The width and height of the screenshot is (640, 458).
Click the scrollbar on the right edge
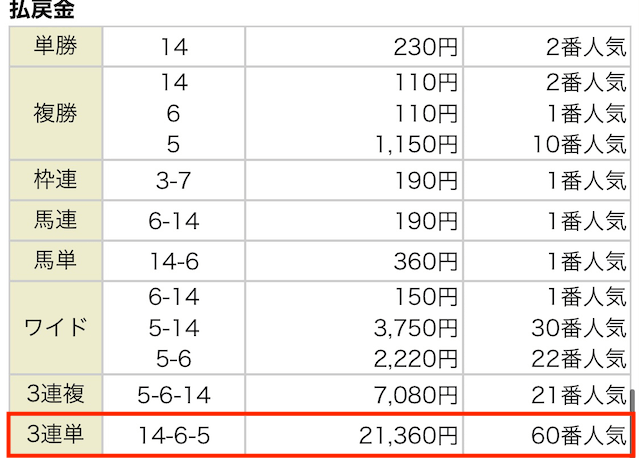coord(632,401)
